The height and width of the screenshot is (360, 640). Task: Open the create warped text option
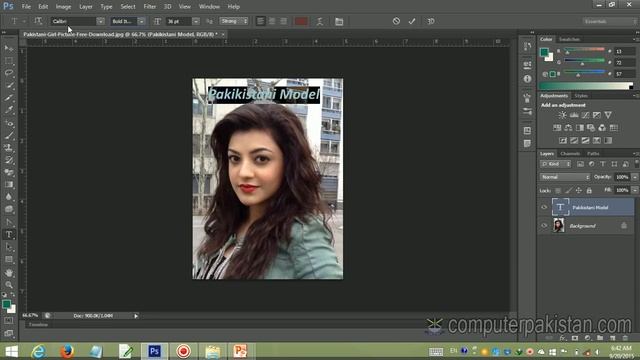(x=320, y=21)
